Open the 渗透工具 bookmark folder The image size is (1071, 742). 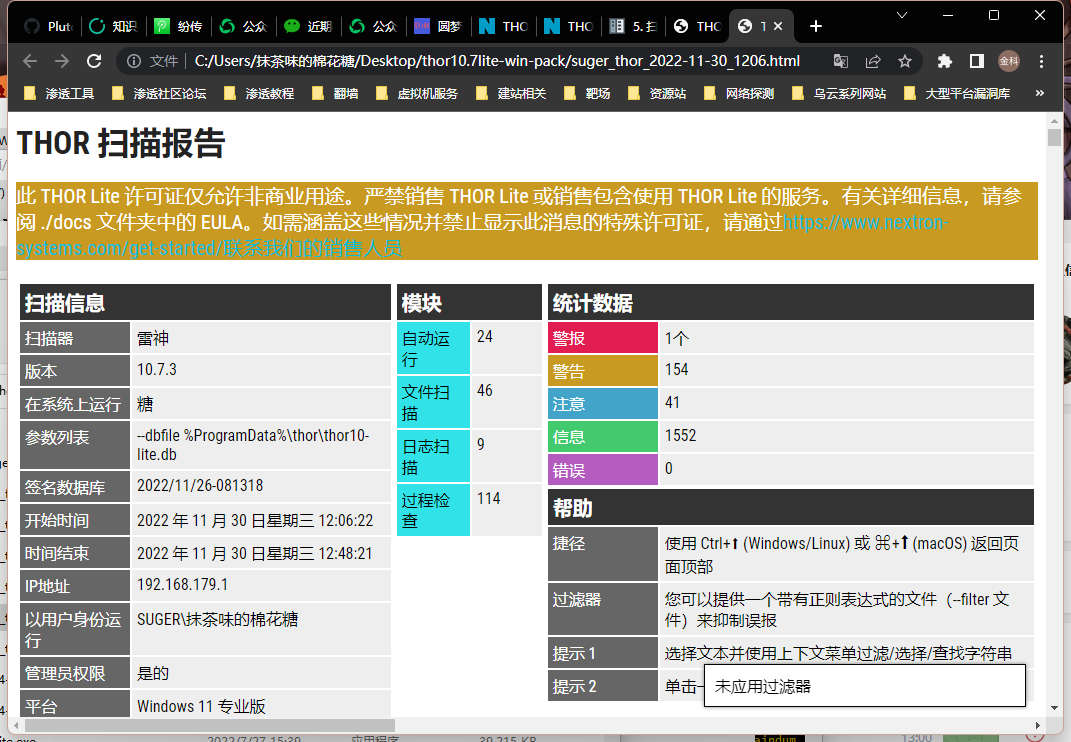click(59, 93)
